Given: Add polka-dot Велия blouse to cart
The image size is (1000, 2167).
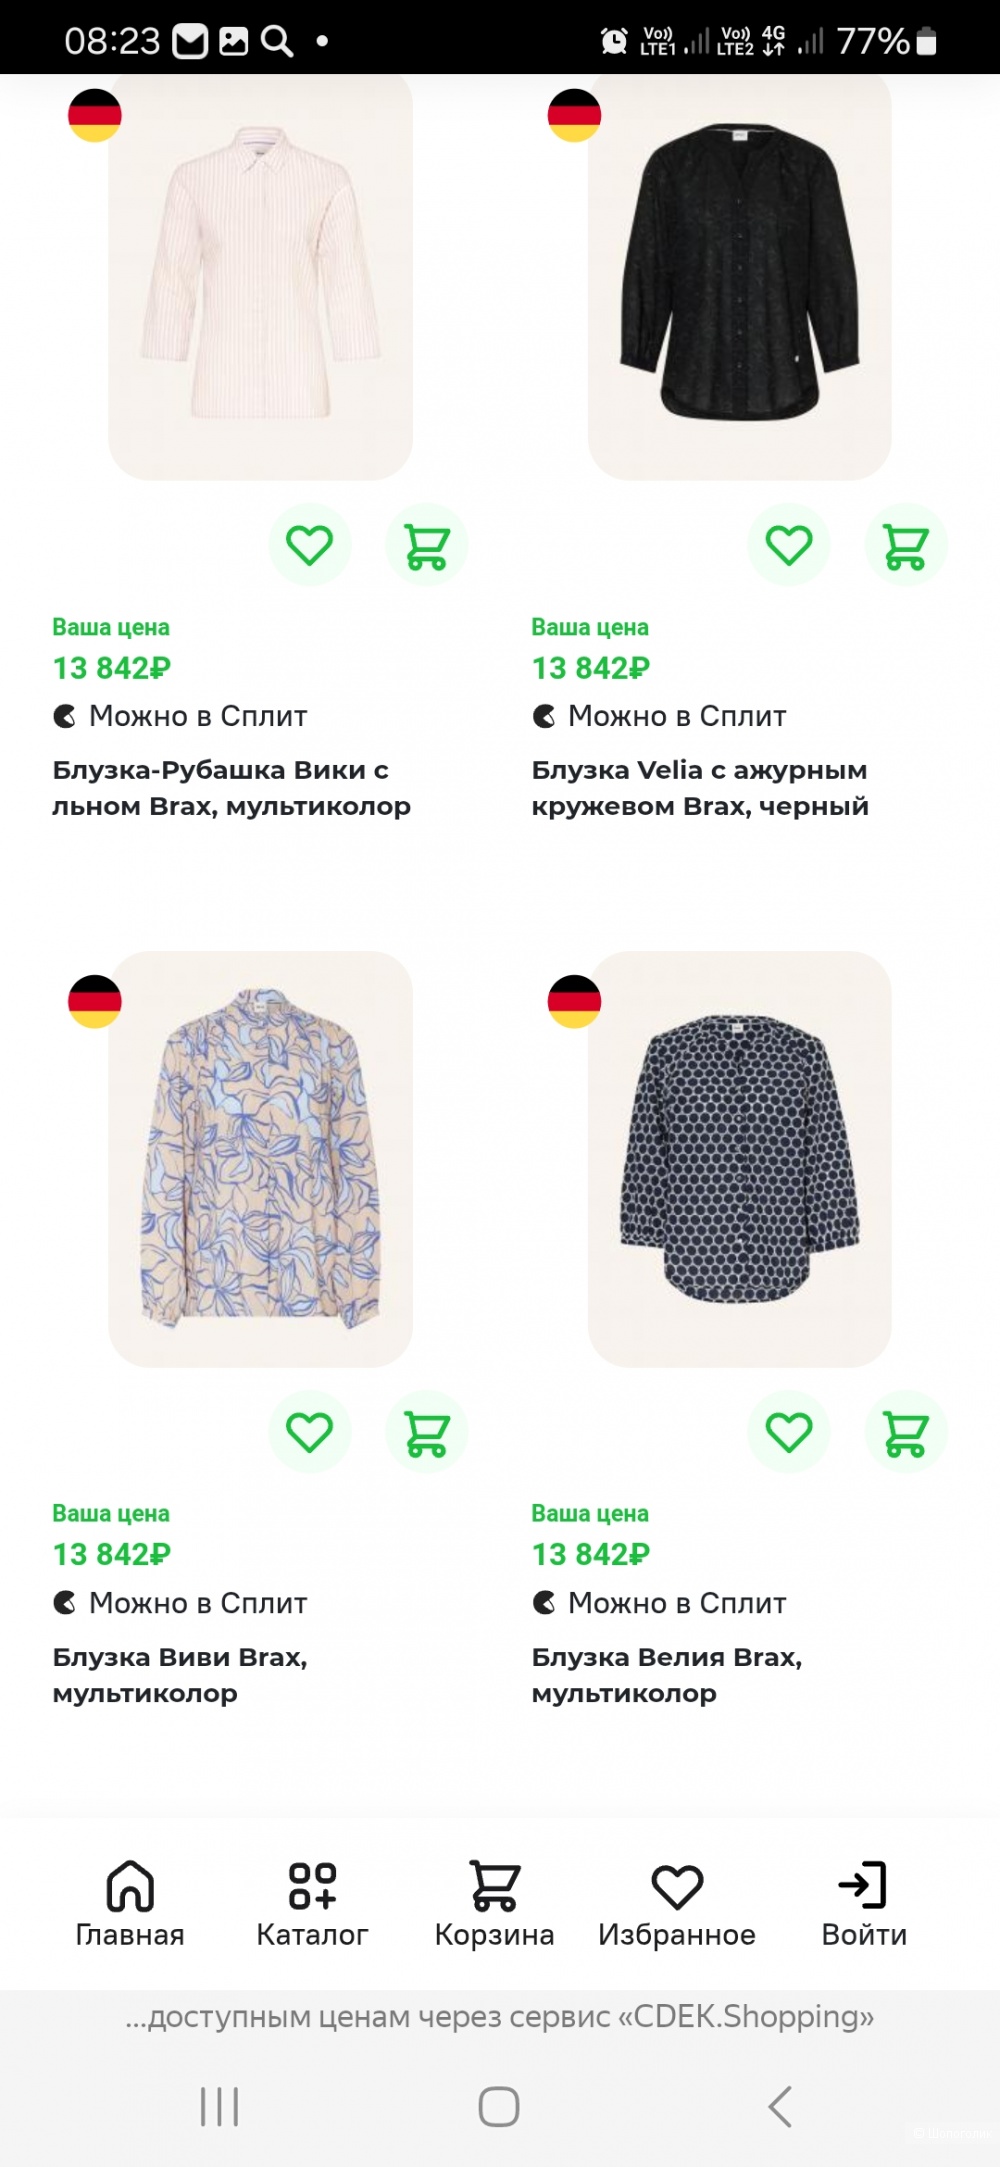Looking at the screenshot, I should [x=906, y=1432].
